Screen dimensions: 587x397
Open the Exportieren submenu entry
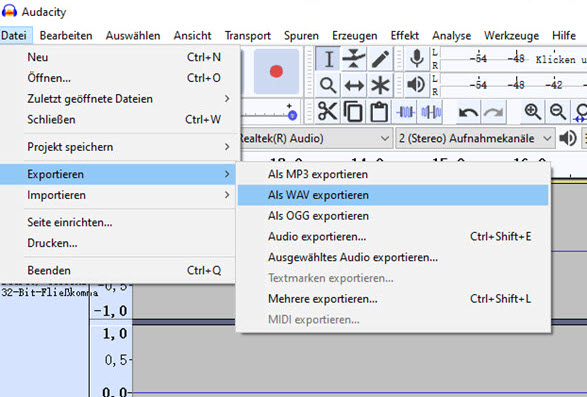pos(118,174)
